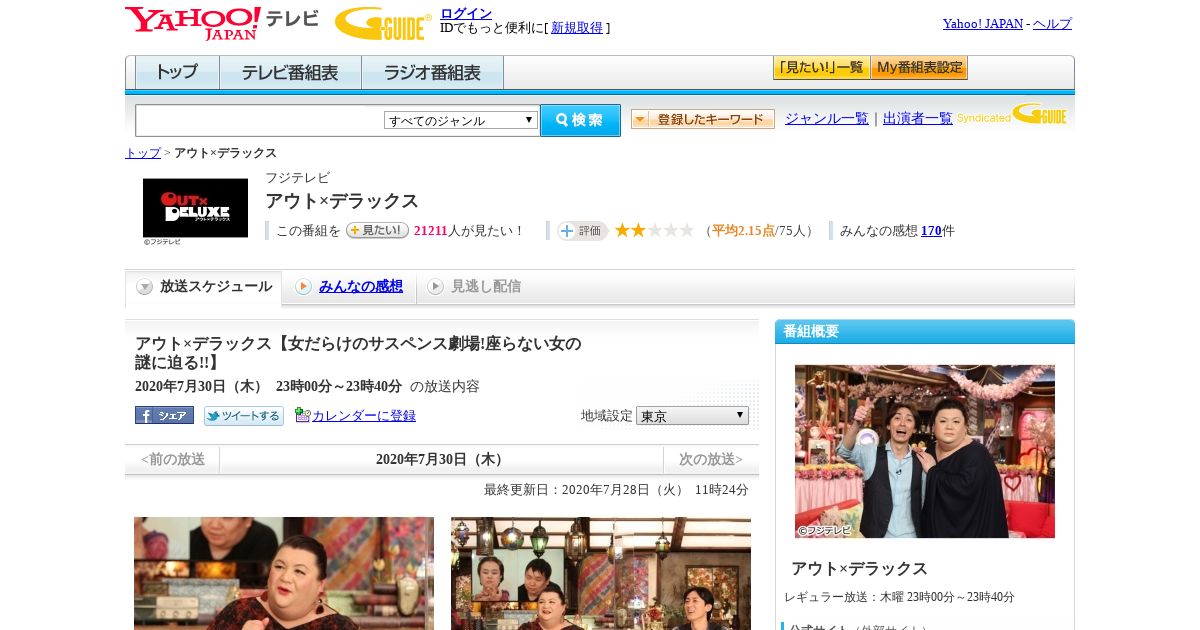Viewport: 1200px width, 630px height.
Task: Click the Facebook シェア button
Action: tap(164, 415)
